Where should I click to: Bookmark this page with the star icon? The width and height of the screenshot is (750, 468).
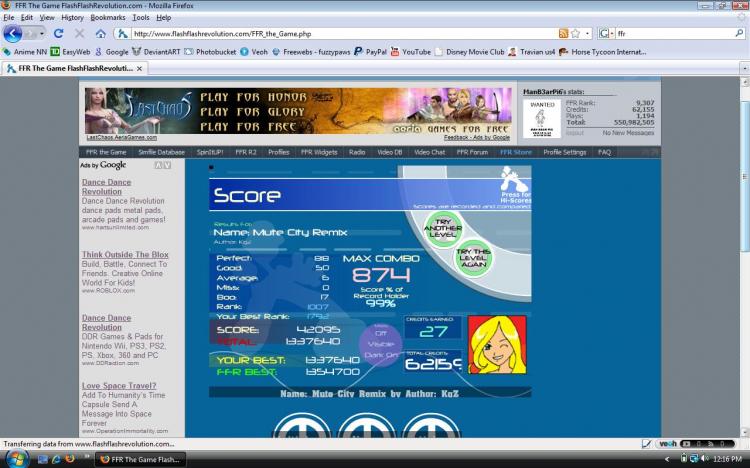[x=576, y=33]
